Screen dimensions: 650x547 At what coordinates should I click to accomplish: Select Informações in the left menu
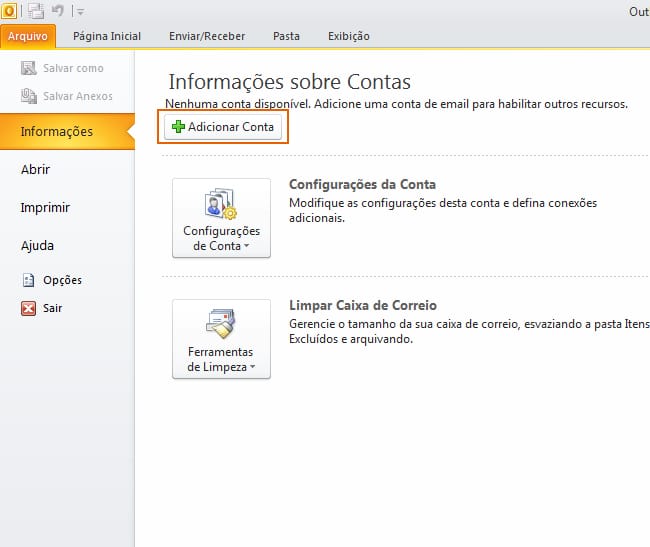57,132
